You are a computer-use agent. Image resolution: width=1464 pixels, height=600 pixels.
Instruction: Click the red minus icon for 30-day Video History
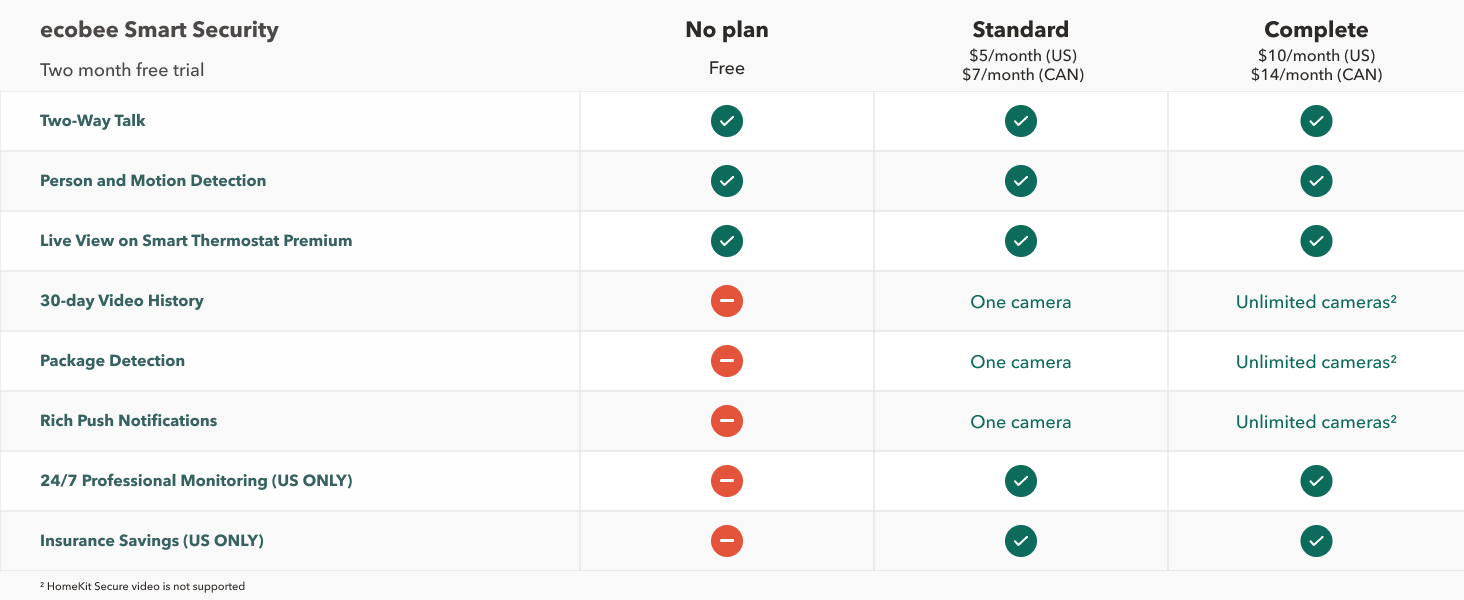coord(727,301)
